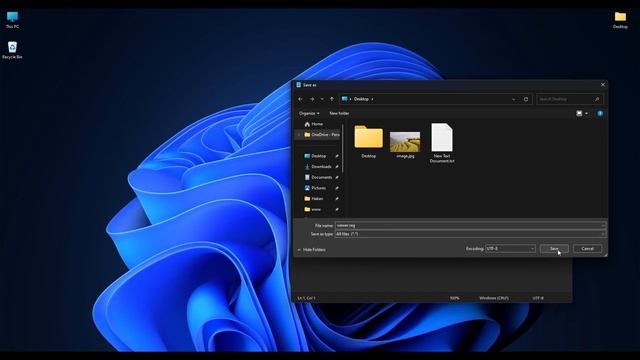640x360 pixels.
Task: Expand the OneDrive tree node
Action: 299,135
